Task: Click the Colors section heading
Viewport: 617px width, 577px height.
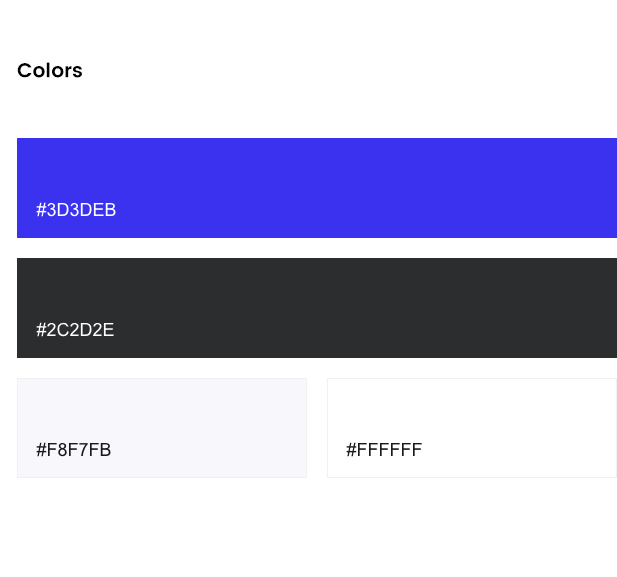Action: pos(50,71)
